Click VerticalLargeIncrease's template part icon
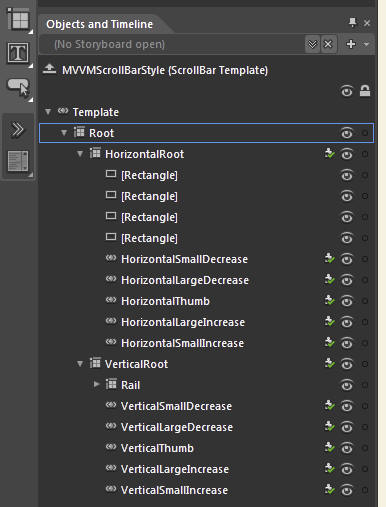Image resolution: width=386 pixels, height=507 pixels. tap(329, 468)
